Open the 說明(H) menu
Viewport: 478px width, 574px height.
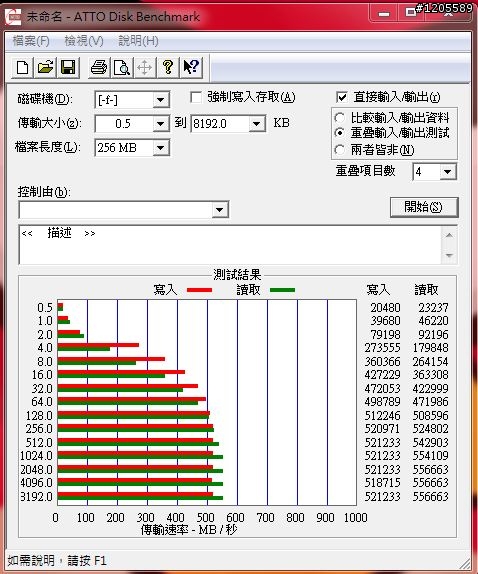coord(138,41)
